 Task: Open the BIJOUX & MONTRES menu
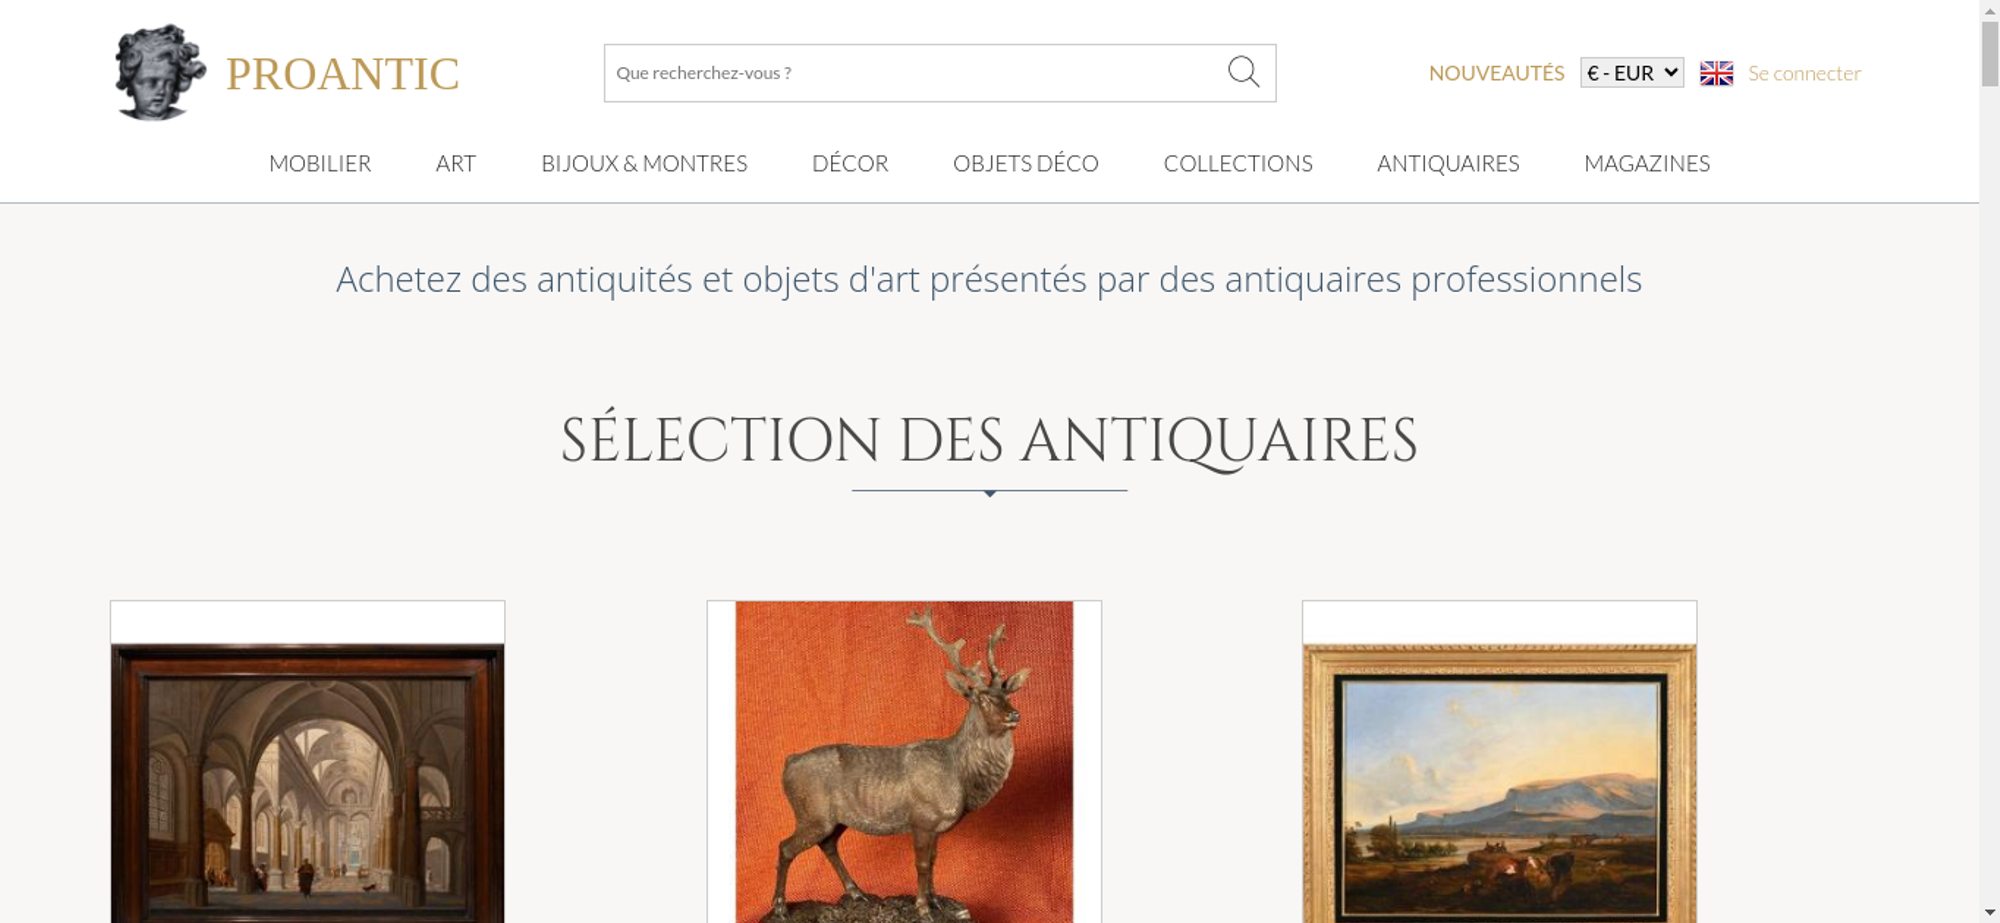click(x=644, y=163)
